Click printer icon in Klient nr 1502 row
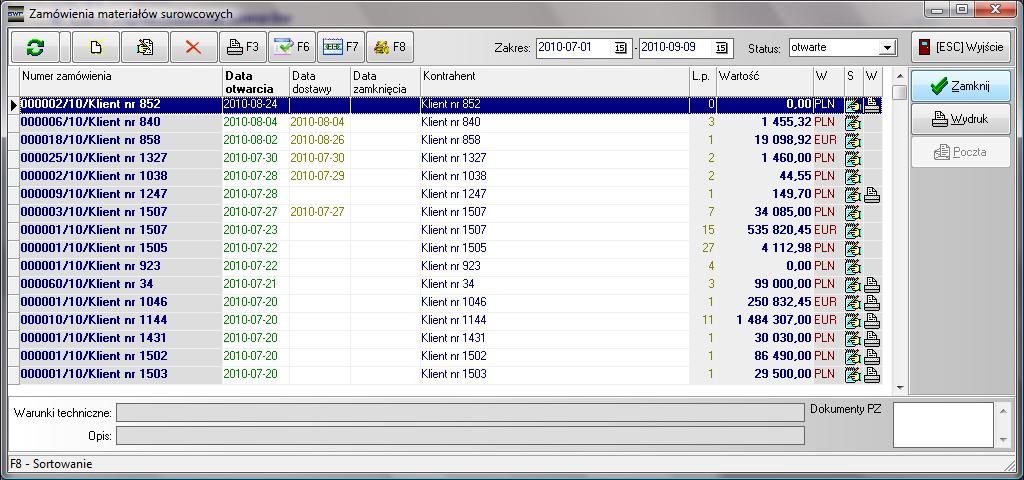Screen dimensions: 1024x480 pyautogui.click(x=872, y=357)
